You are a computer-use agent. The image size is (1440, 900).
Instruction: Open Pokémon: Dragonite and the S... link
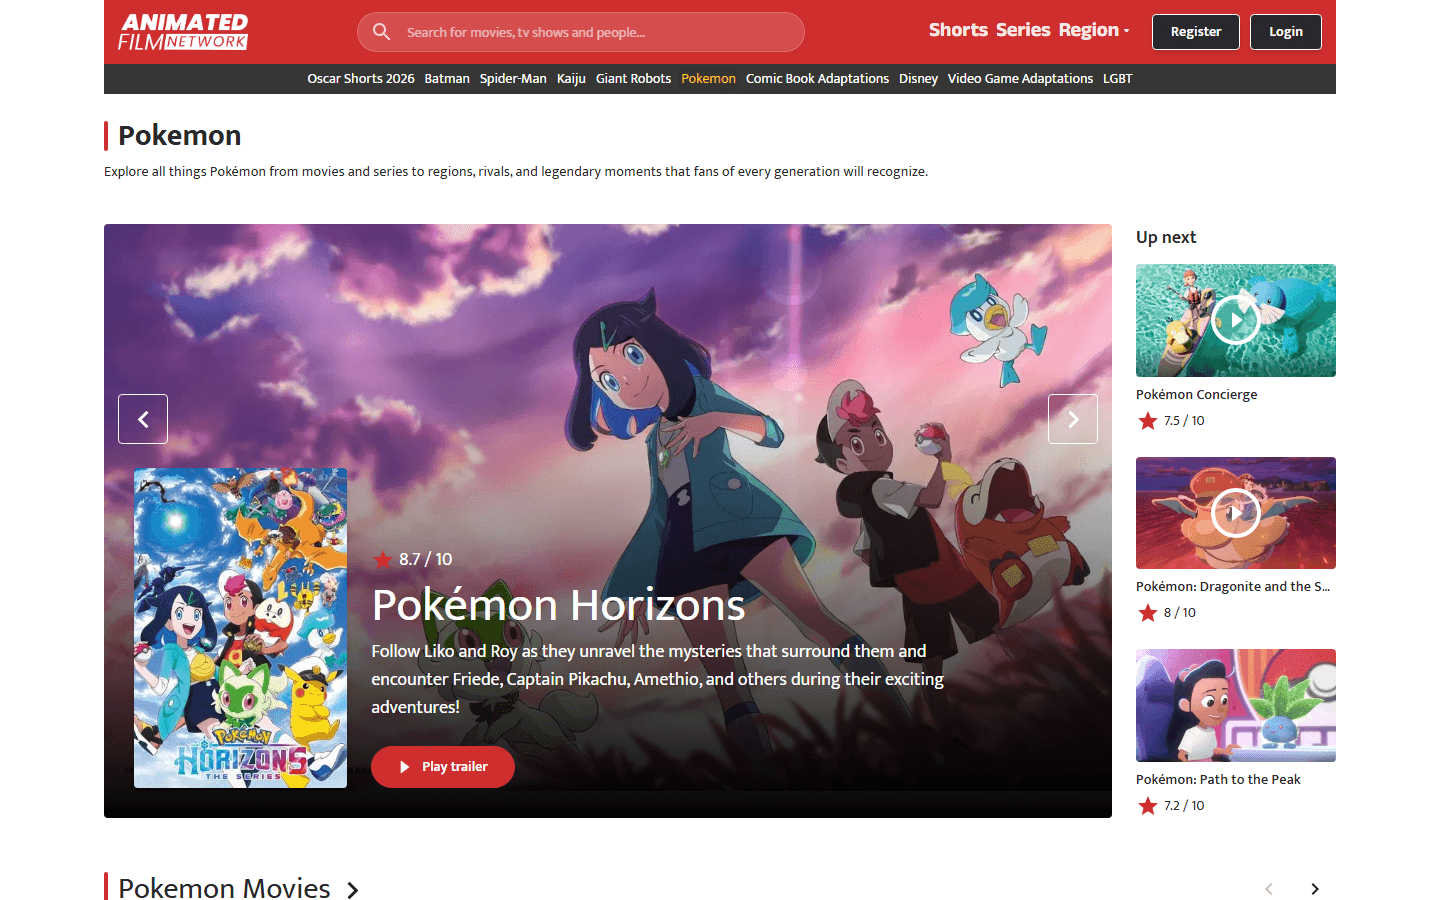point(1233,587)
